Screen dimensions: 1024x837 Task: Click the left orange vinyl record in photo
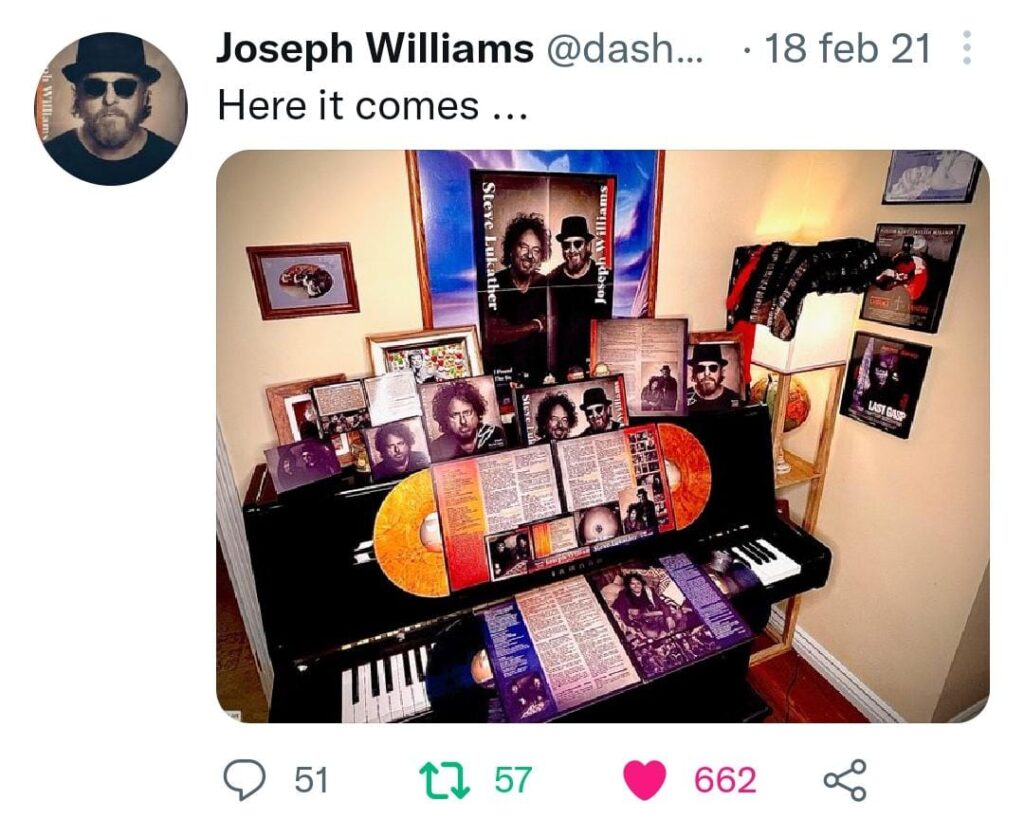coord(408,532)
